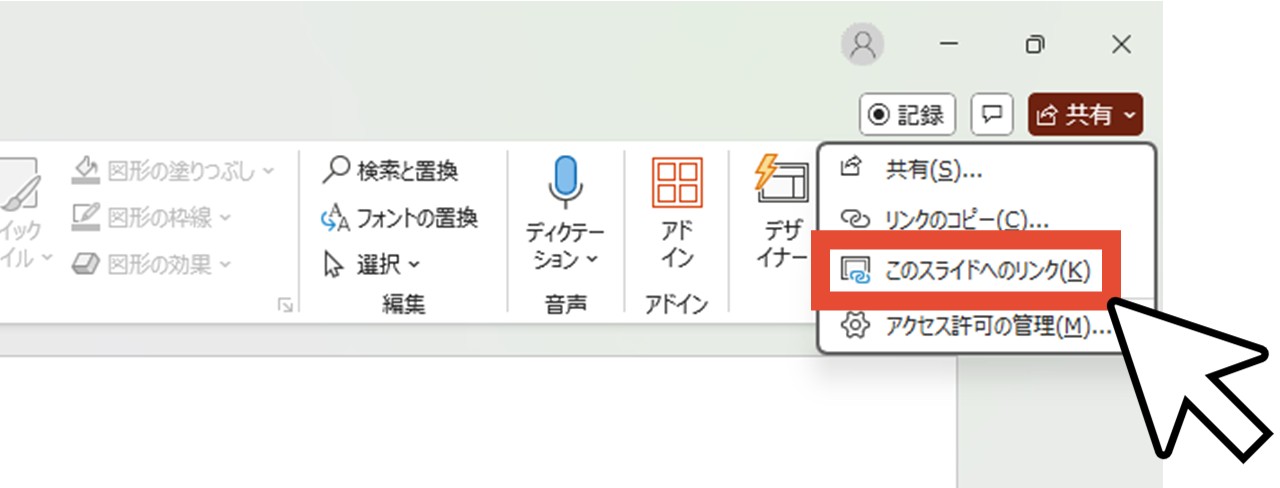This screenshot has height=488, width=1280.
Task: Minimize the PowerPoint window
Action: [x=949, y=44]
